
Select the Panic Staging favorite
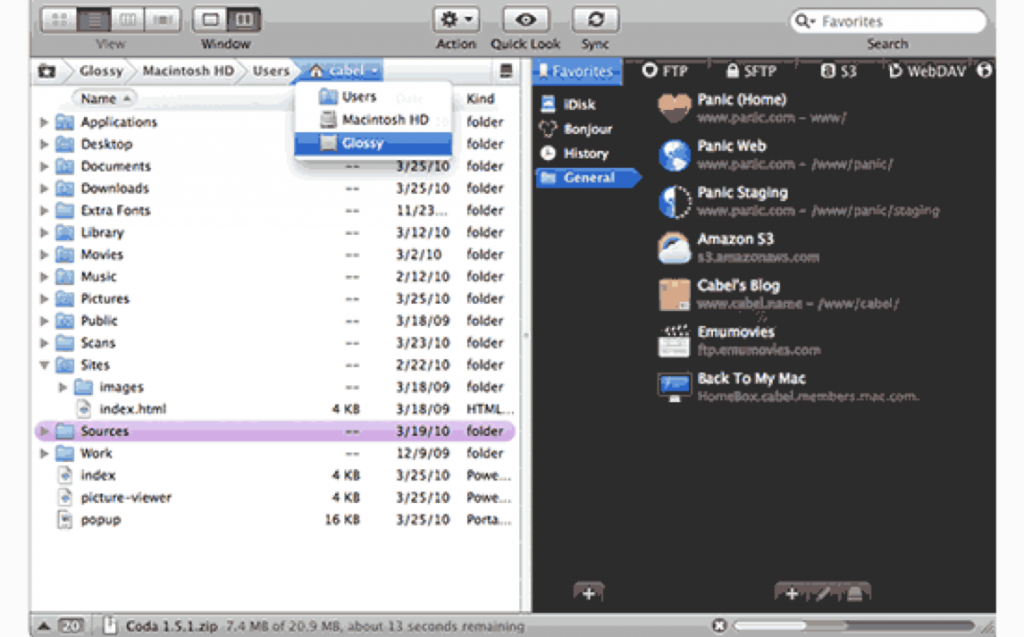point(798,201)
